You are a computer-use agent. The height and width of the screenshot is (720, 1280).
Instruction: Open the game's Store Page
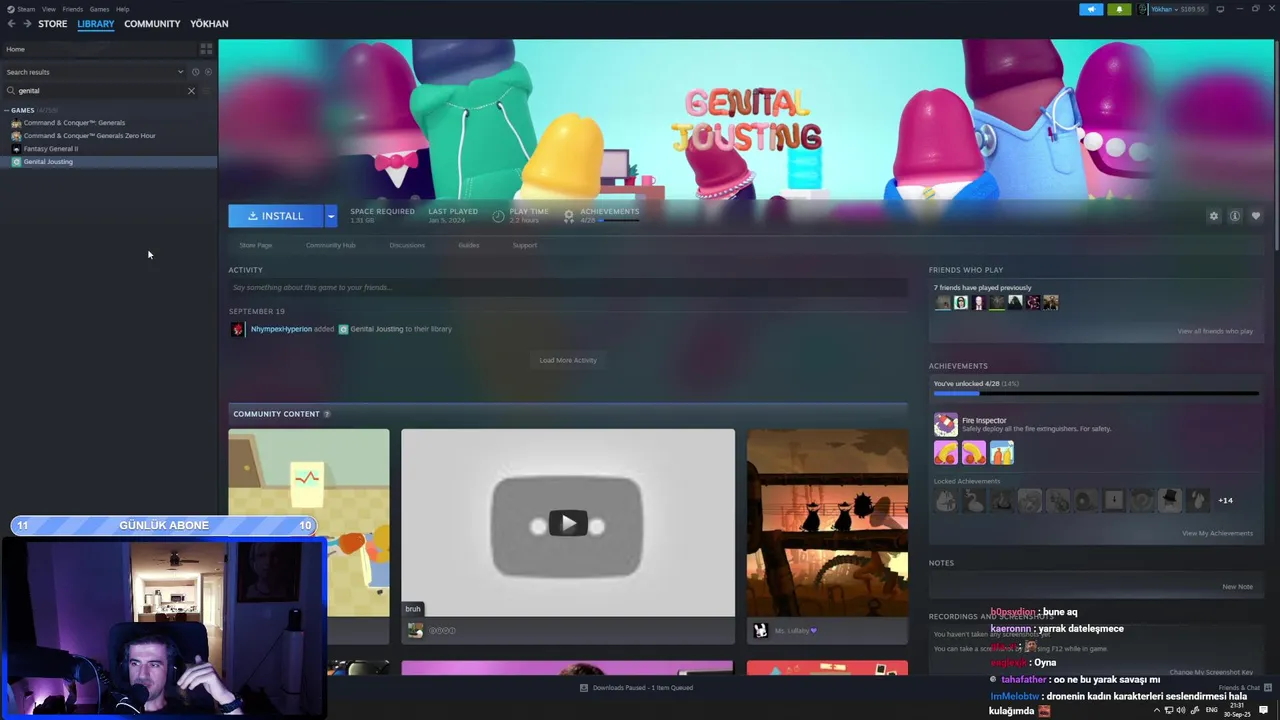tap(255, 245)
